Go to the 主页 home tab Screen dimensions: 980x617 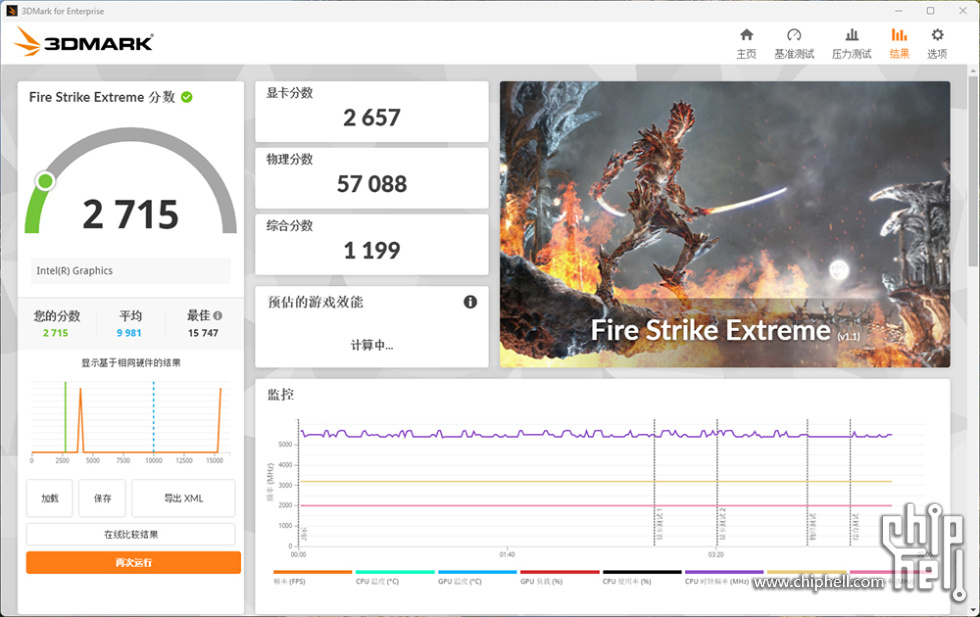point(746,43)
